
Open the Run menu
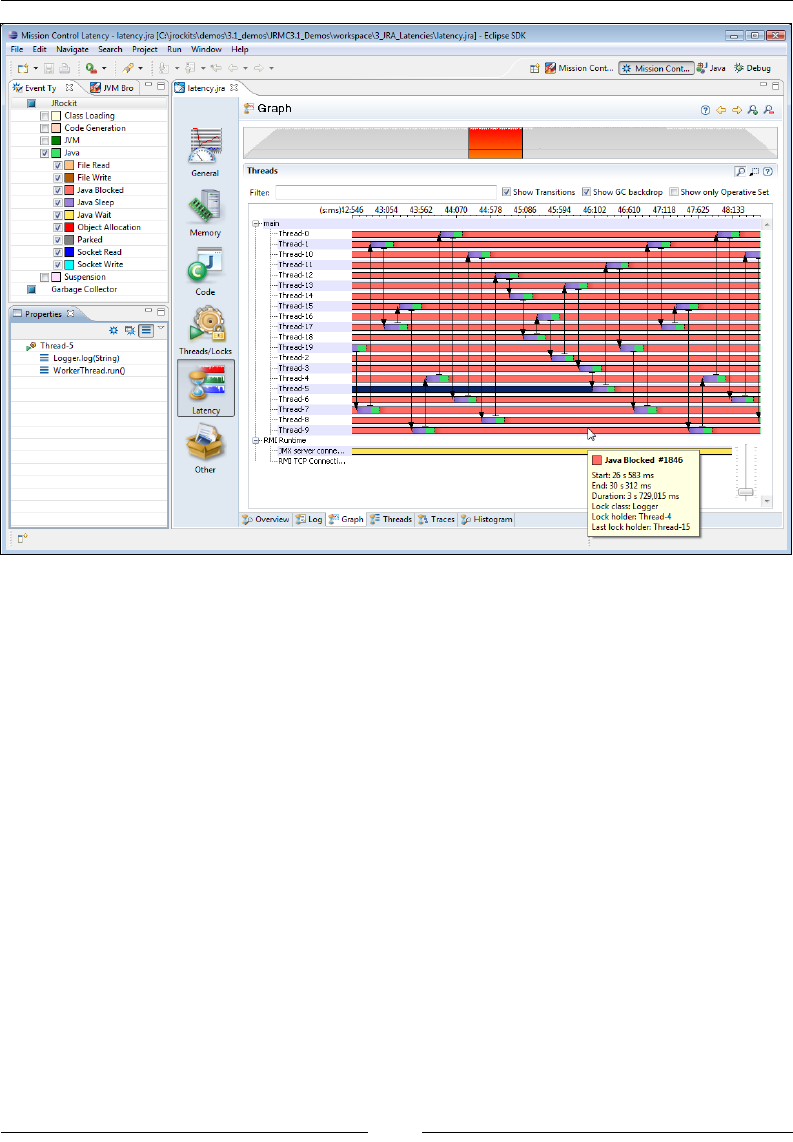(x=174, y=50)
